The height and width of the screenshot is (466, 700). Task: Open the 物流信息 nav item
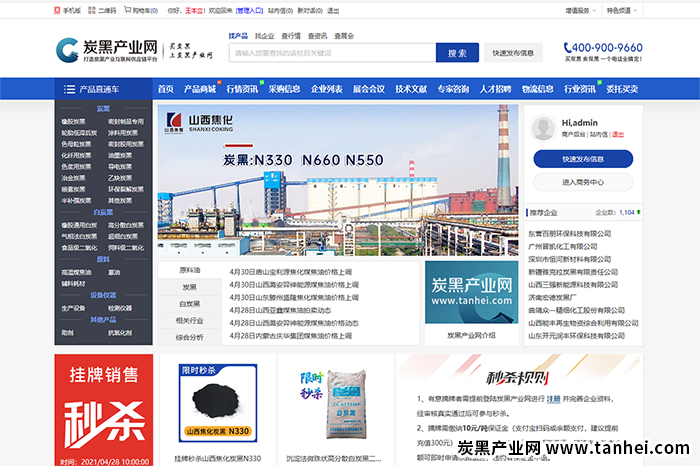(538, 89)
